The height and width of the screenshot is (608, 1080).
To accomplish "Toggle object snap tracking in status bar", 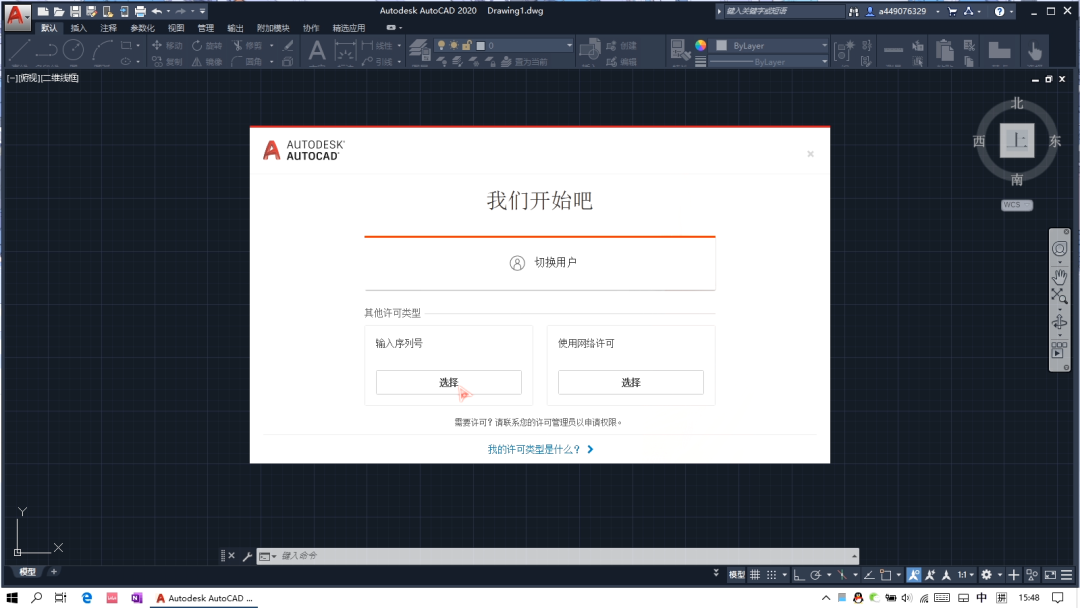I will click(x=869, y=575).
